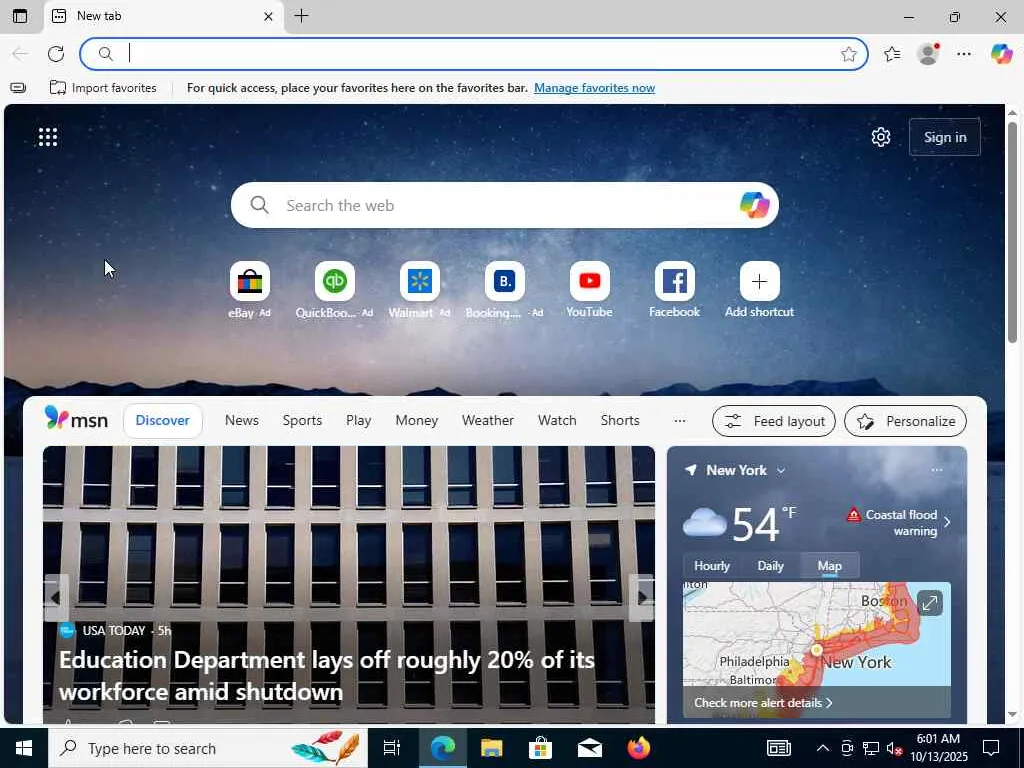Click the Personalize button
Image resolution: width=1024 pixels, height=768 pixels.
tap(905, 421)
